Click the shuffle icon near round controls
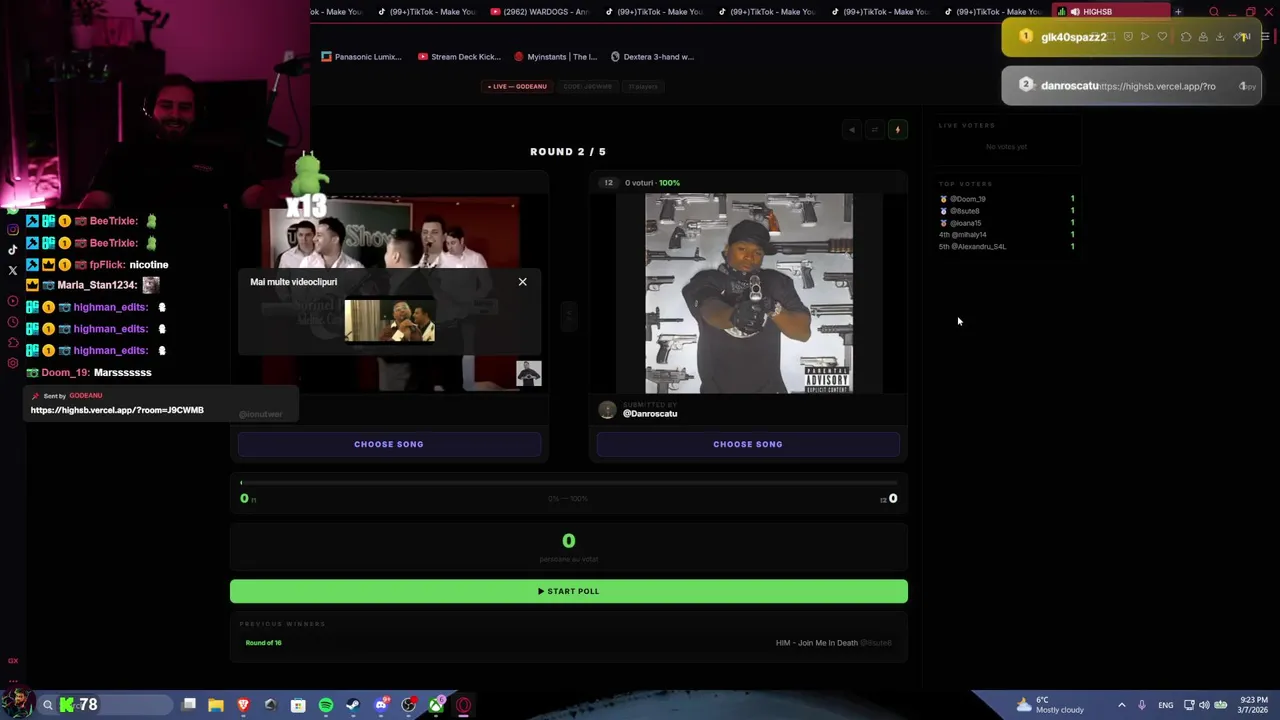Image resolution: width=1280 pixels, height=720 pixels. click(x=875, y=129)
